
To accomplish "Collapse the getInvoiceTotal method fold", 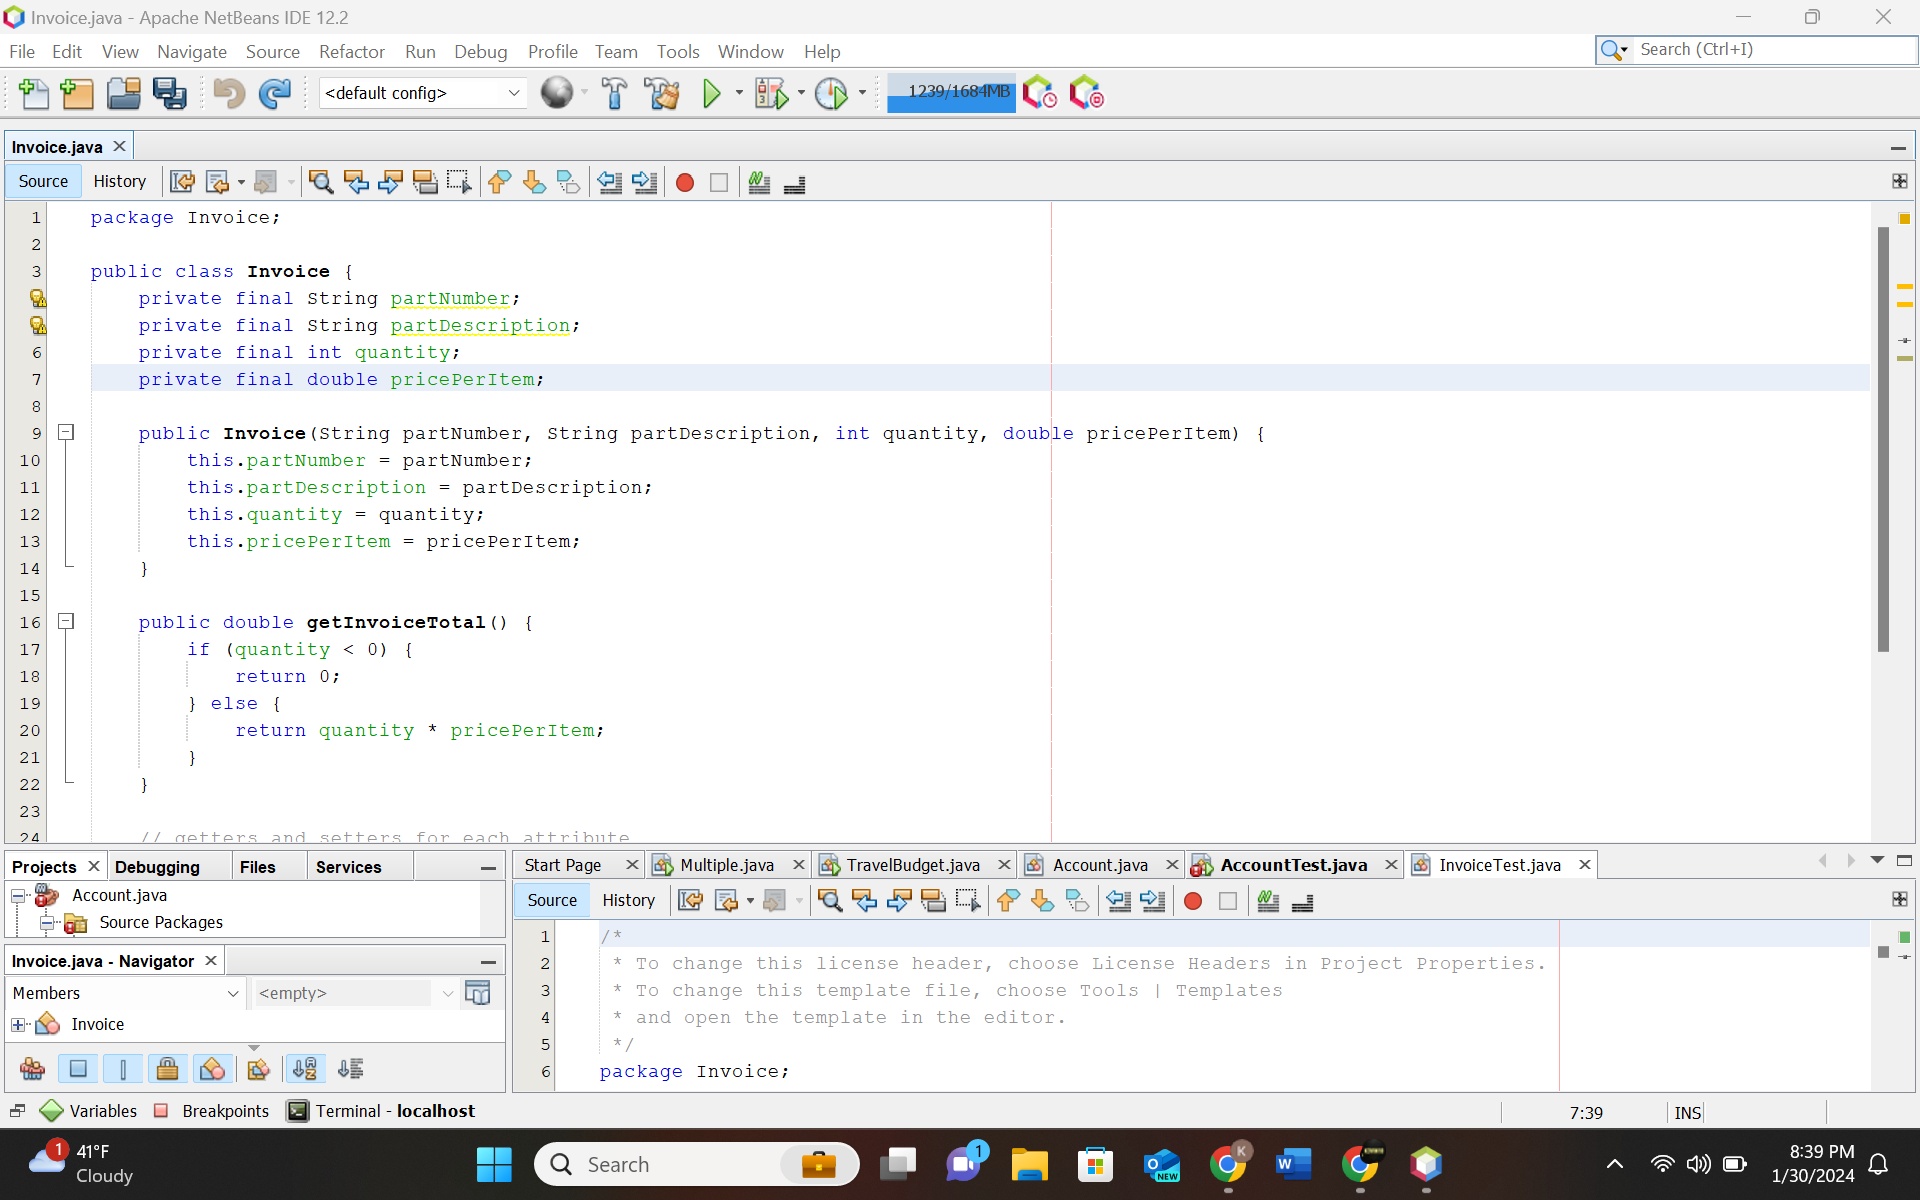I will tap(66, 622).
